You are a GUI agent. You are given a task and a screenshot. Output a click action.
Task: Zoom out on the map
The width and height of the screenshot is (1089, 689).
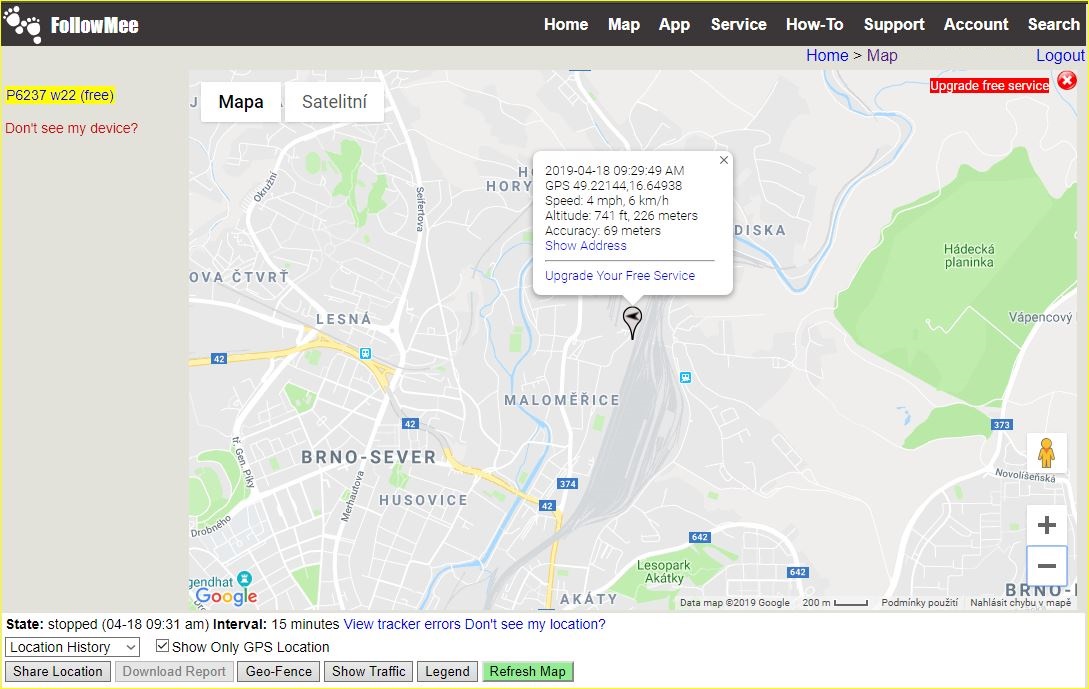point(1047,566)
